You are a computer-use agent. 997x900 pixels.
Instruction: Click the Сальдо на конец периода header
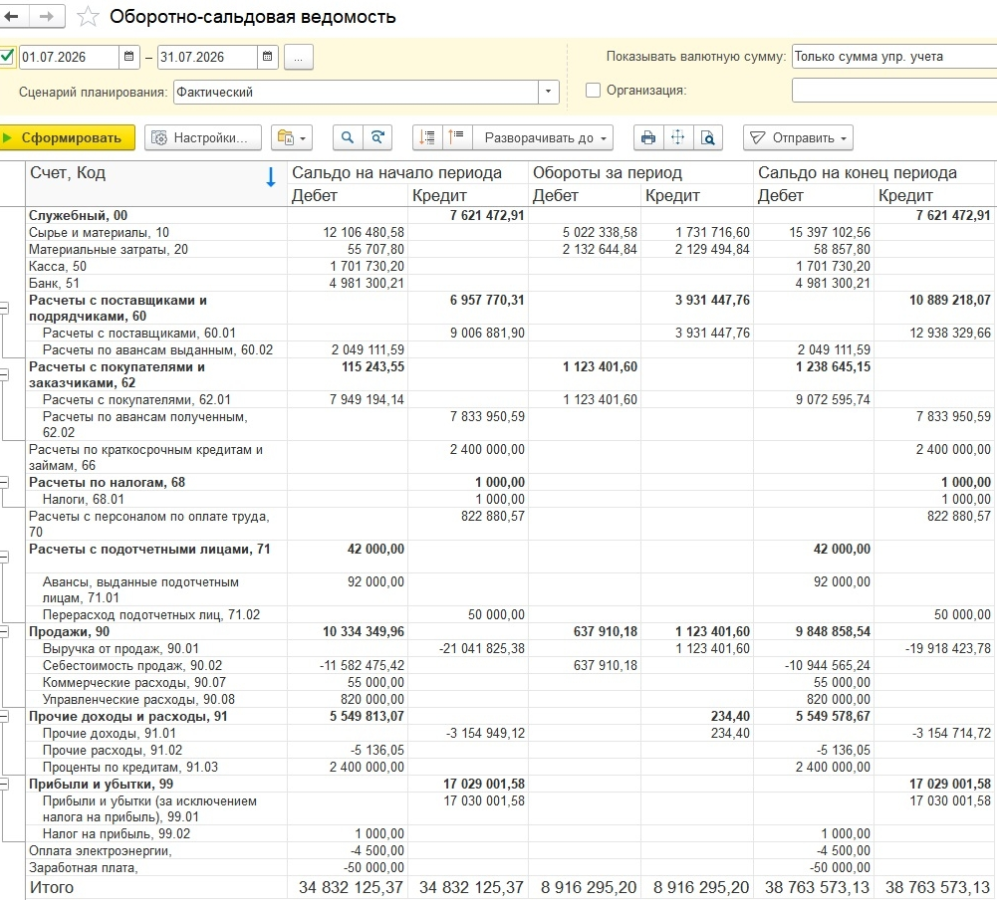[x=857, y=173]
